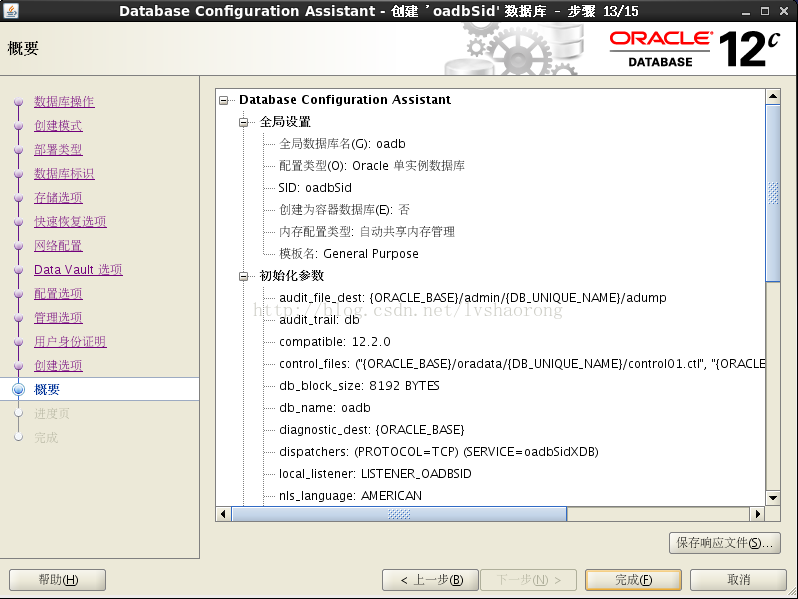Maximize the Database Configuration Assistant window
This screenshot has width=798, height=599.
[x=765, y=11]
